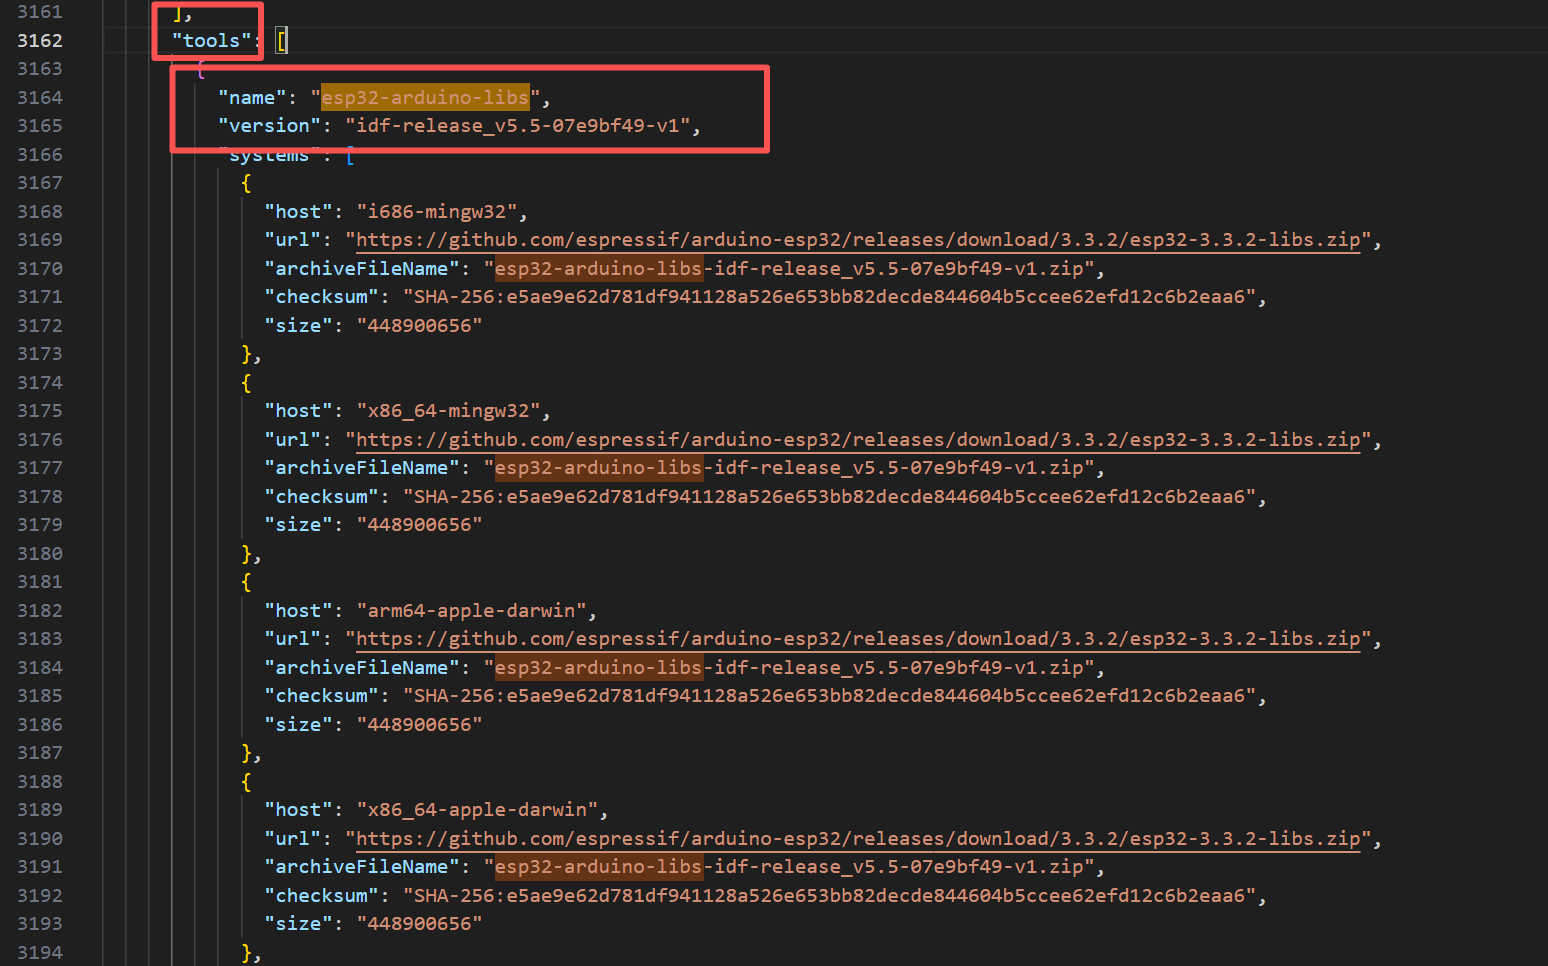Click the "version" key on line 3165

[x=269, y=126]
